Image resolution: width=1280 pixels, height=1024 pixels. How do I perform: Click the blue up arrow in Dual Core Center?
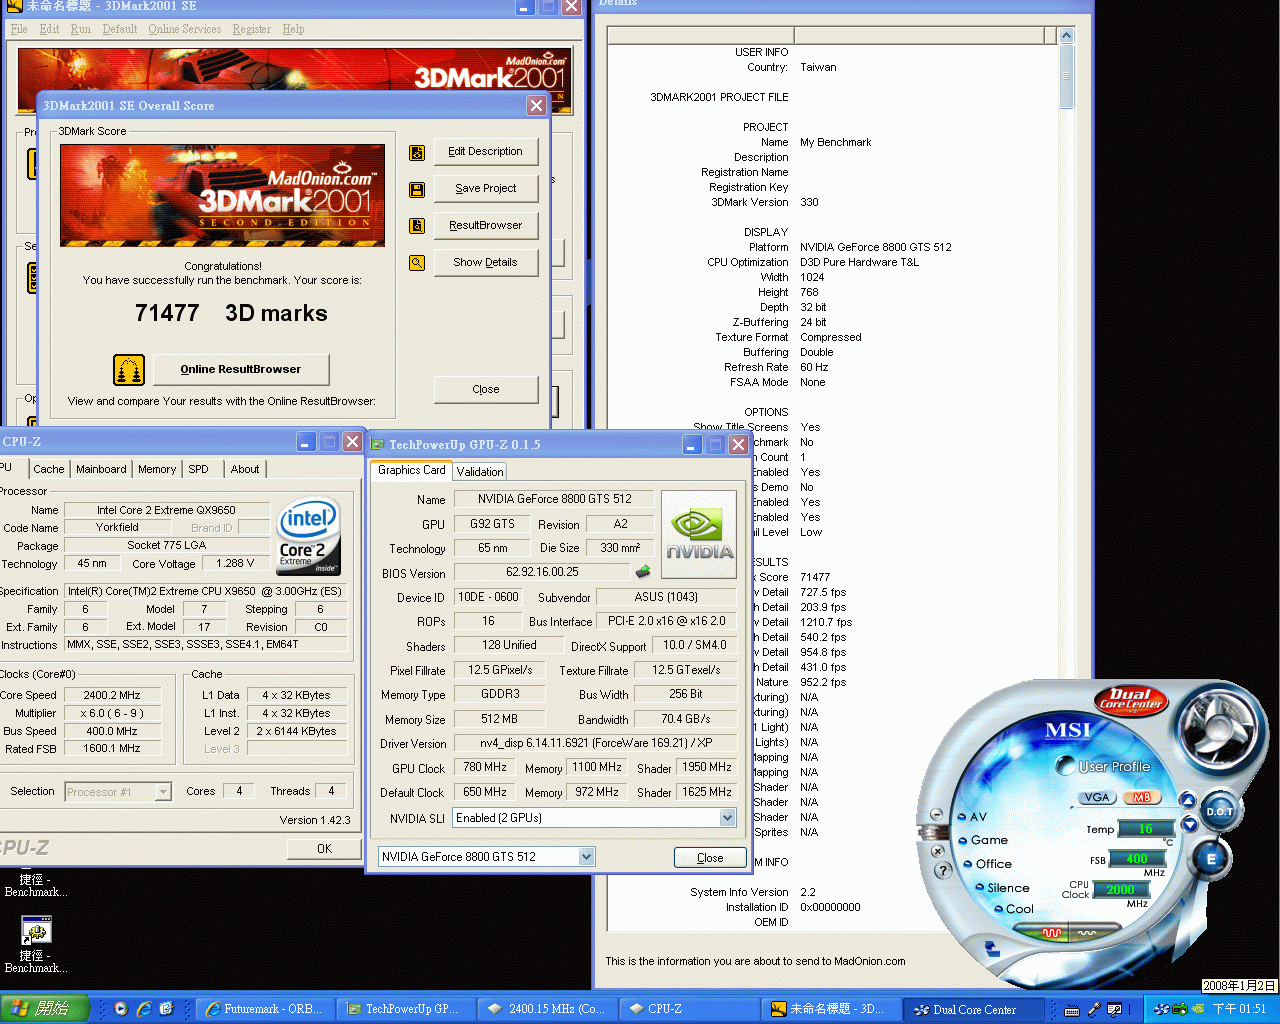coord(1187,799)
